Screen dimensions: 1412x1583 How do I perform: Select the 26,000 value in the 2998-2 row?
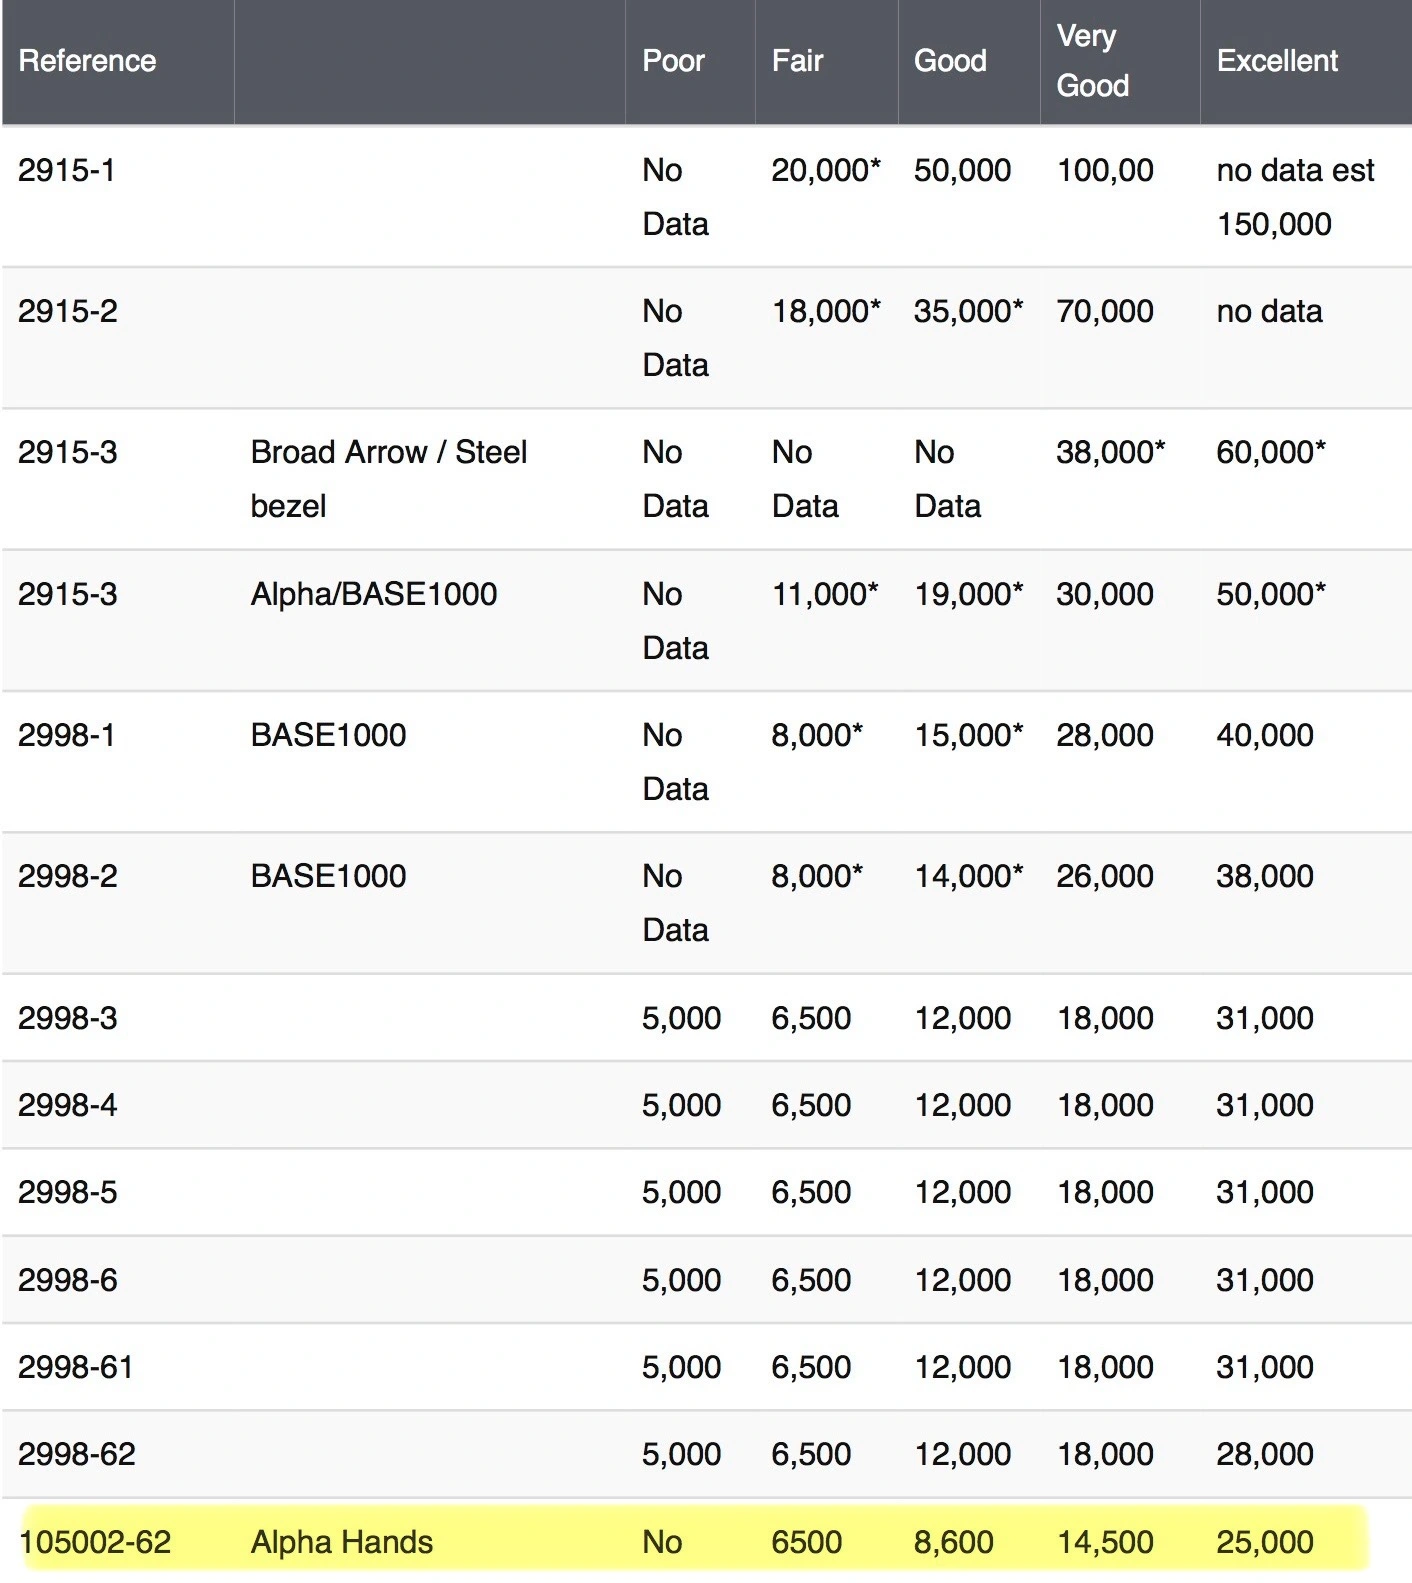[1104, 876]
